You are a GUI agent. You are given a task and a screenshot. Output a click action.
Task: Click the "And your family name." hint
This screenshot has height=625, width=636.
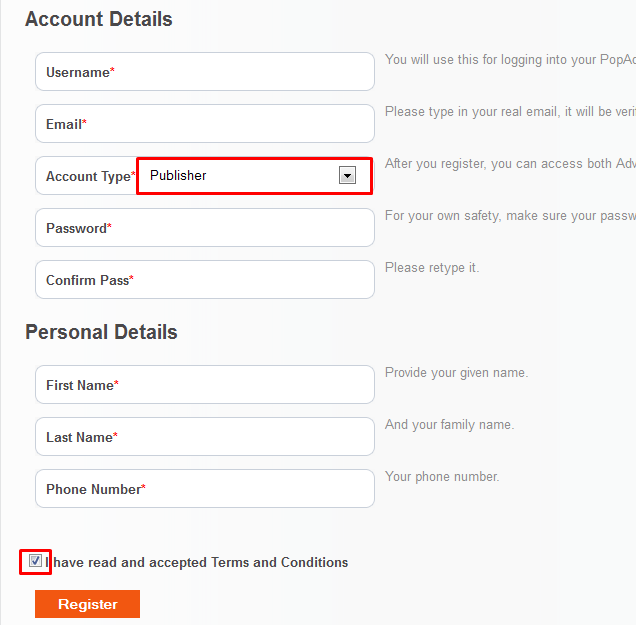click(x=449, y=424)
